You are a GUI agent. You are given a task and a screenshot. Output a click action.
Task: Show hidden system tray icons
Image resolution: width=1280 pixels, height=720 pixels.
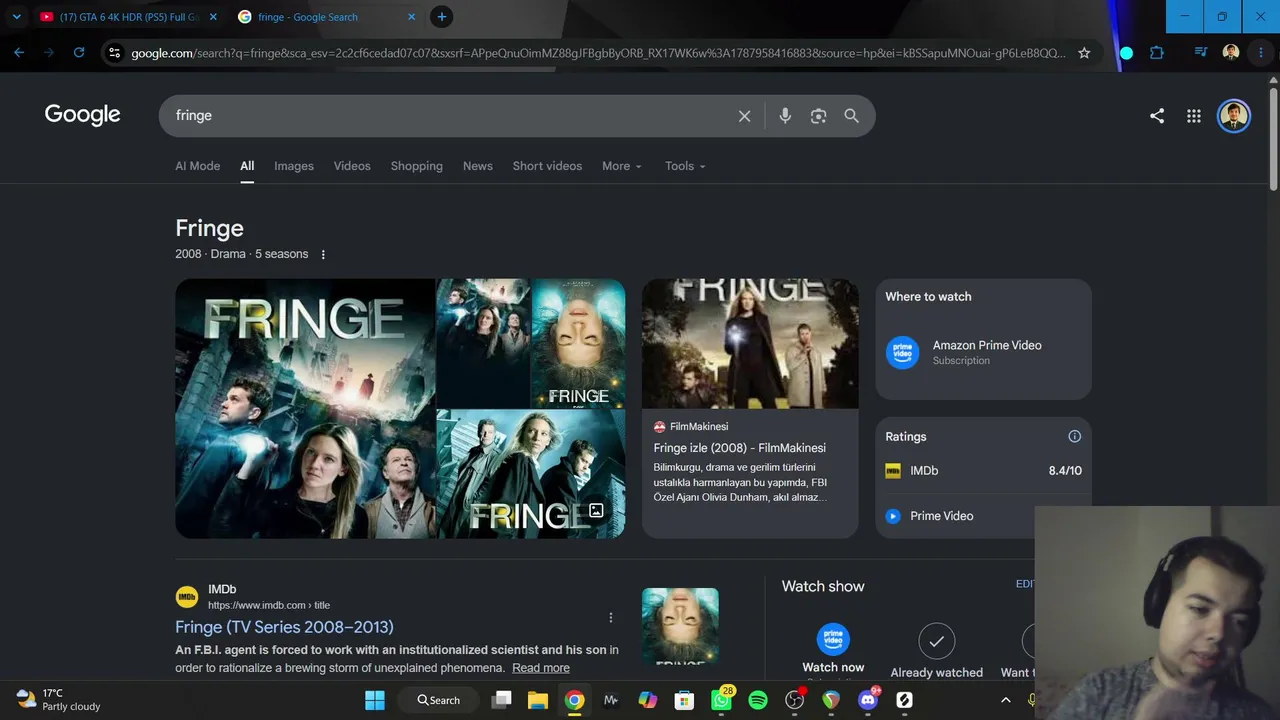point(1006,700)
